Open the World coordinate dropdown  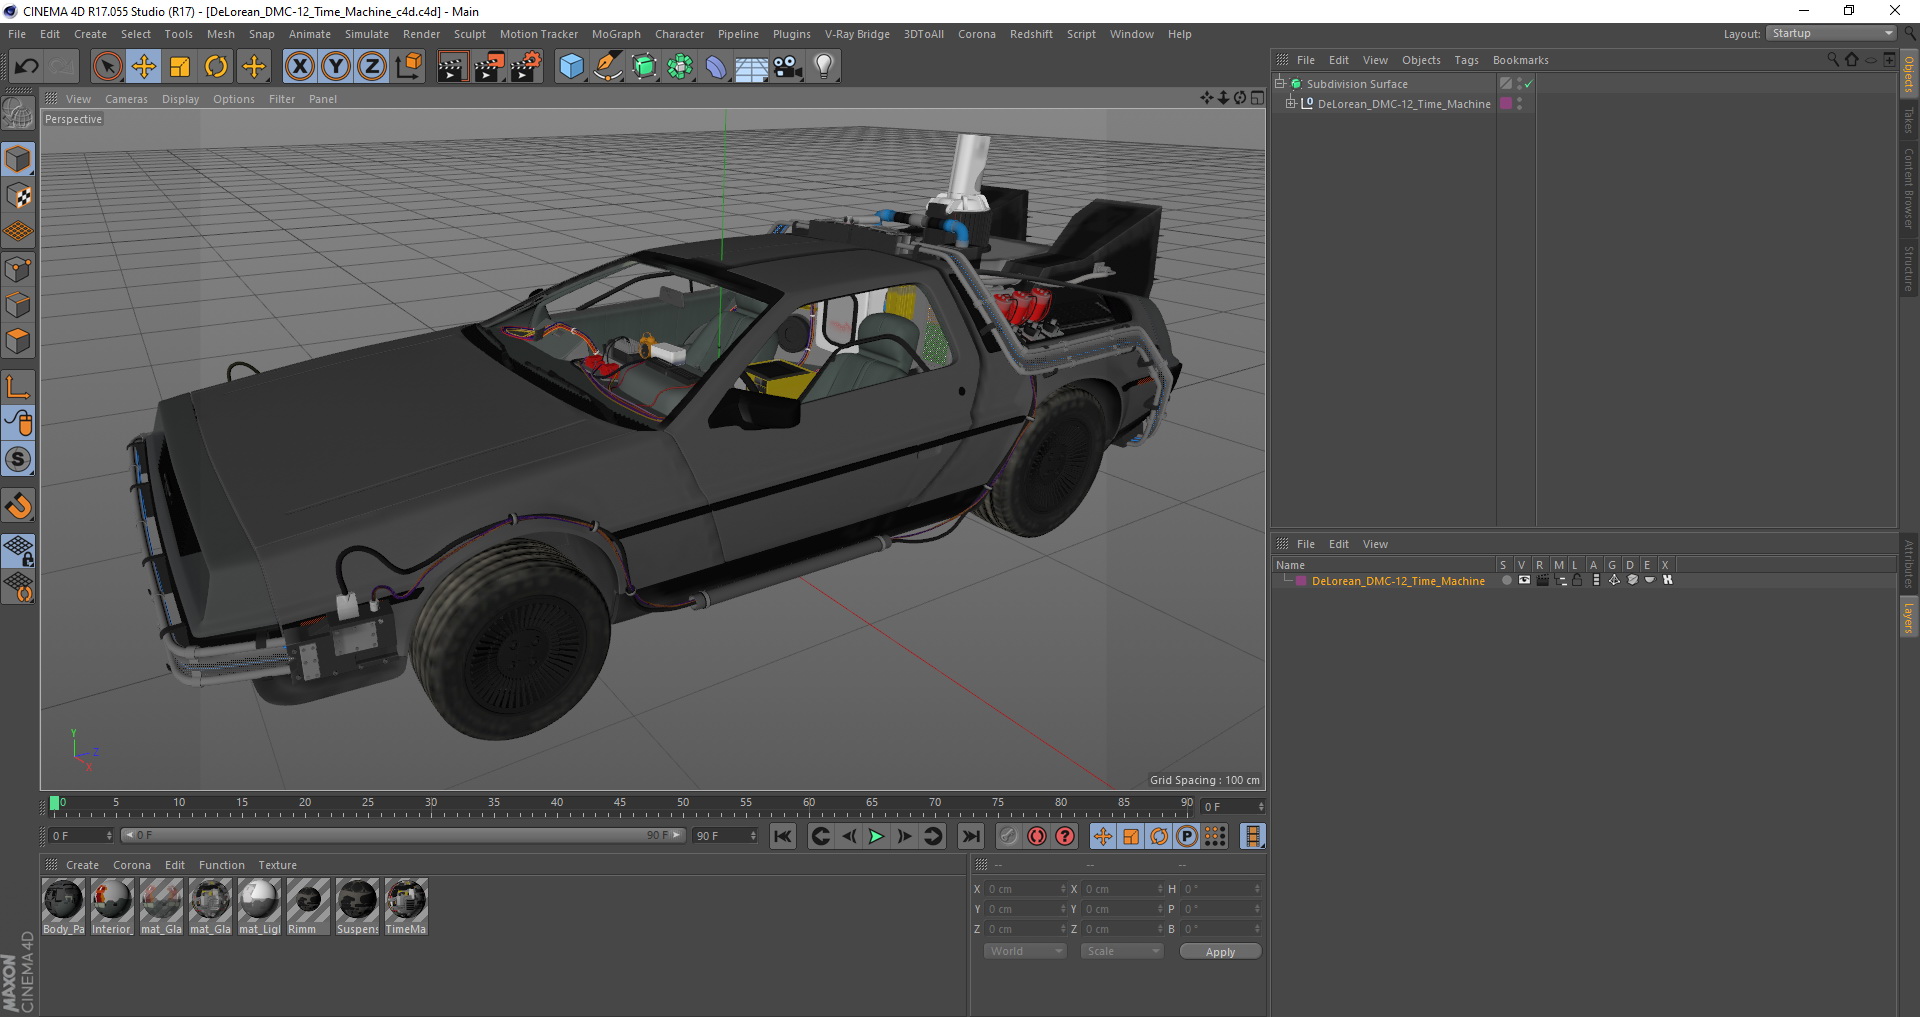pos(1025,951)
